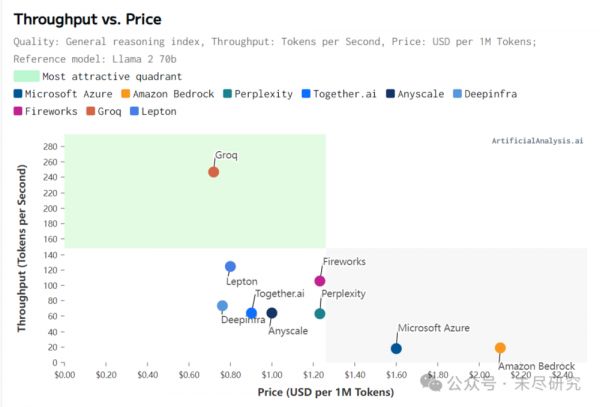600x407 pixels.
Task: Click the Groq data point on chart
Action: coord(213,172)
